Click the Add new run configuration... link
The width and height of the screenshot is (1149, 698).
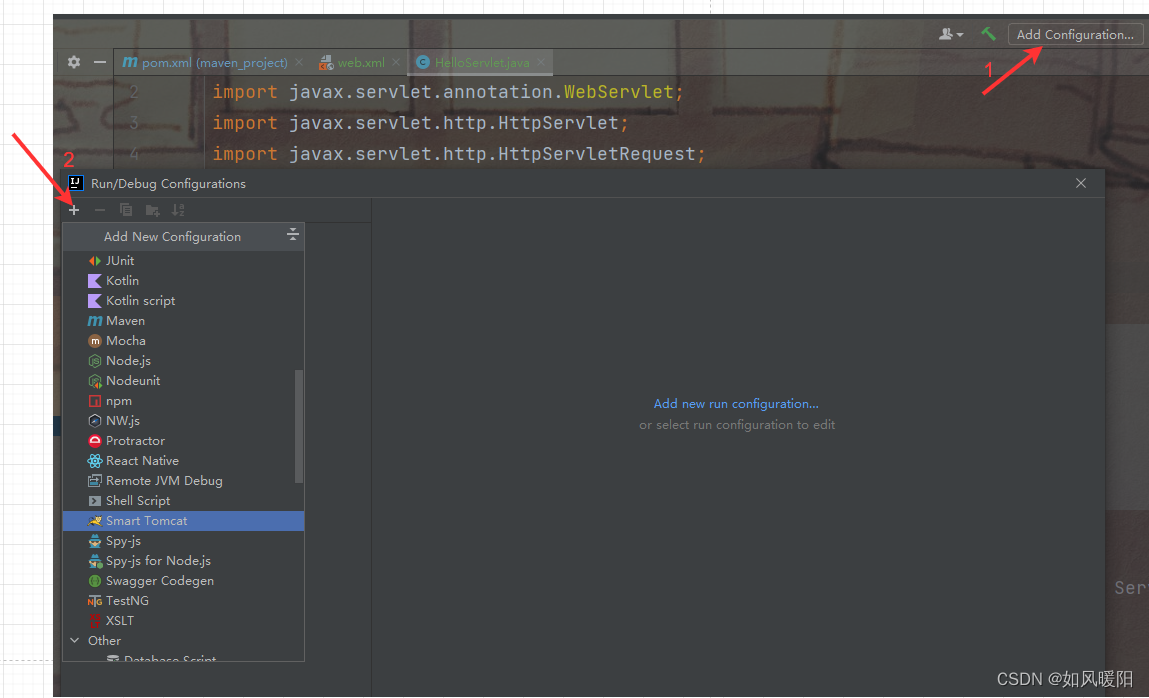(x=736, y=404)
